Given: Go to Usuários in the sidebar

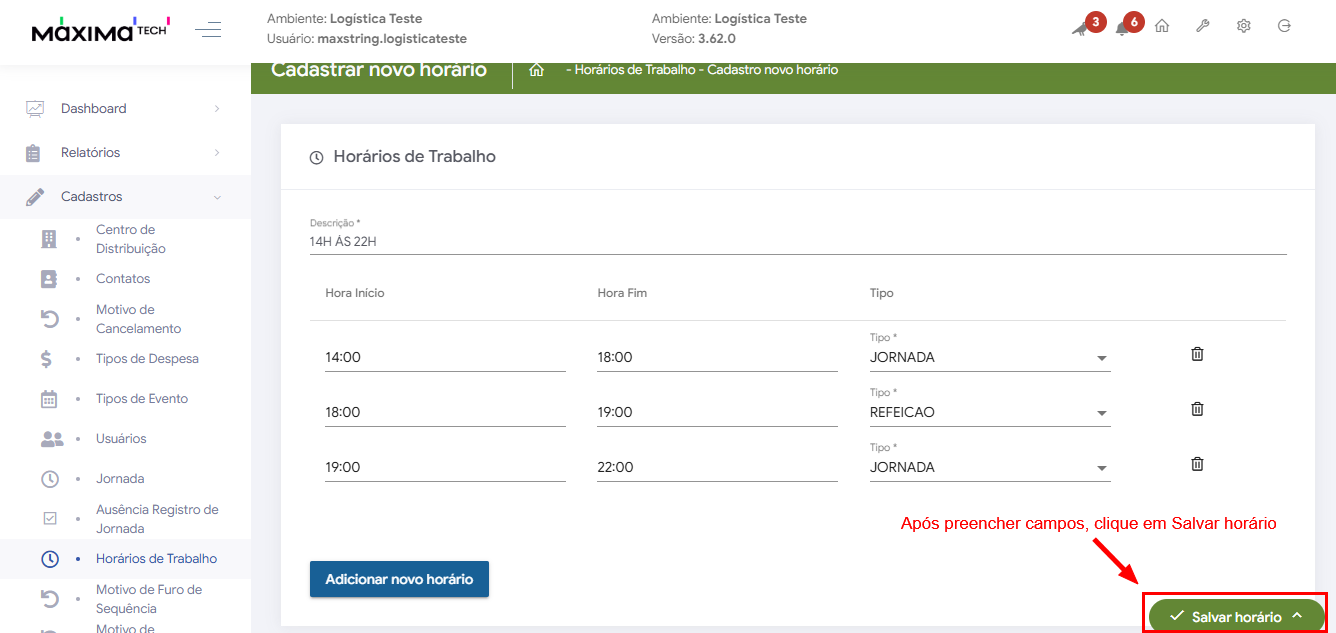Looking at the screenshot, I should 121,439.
